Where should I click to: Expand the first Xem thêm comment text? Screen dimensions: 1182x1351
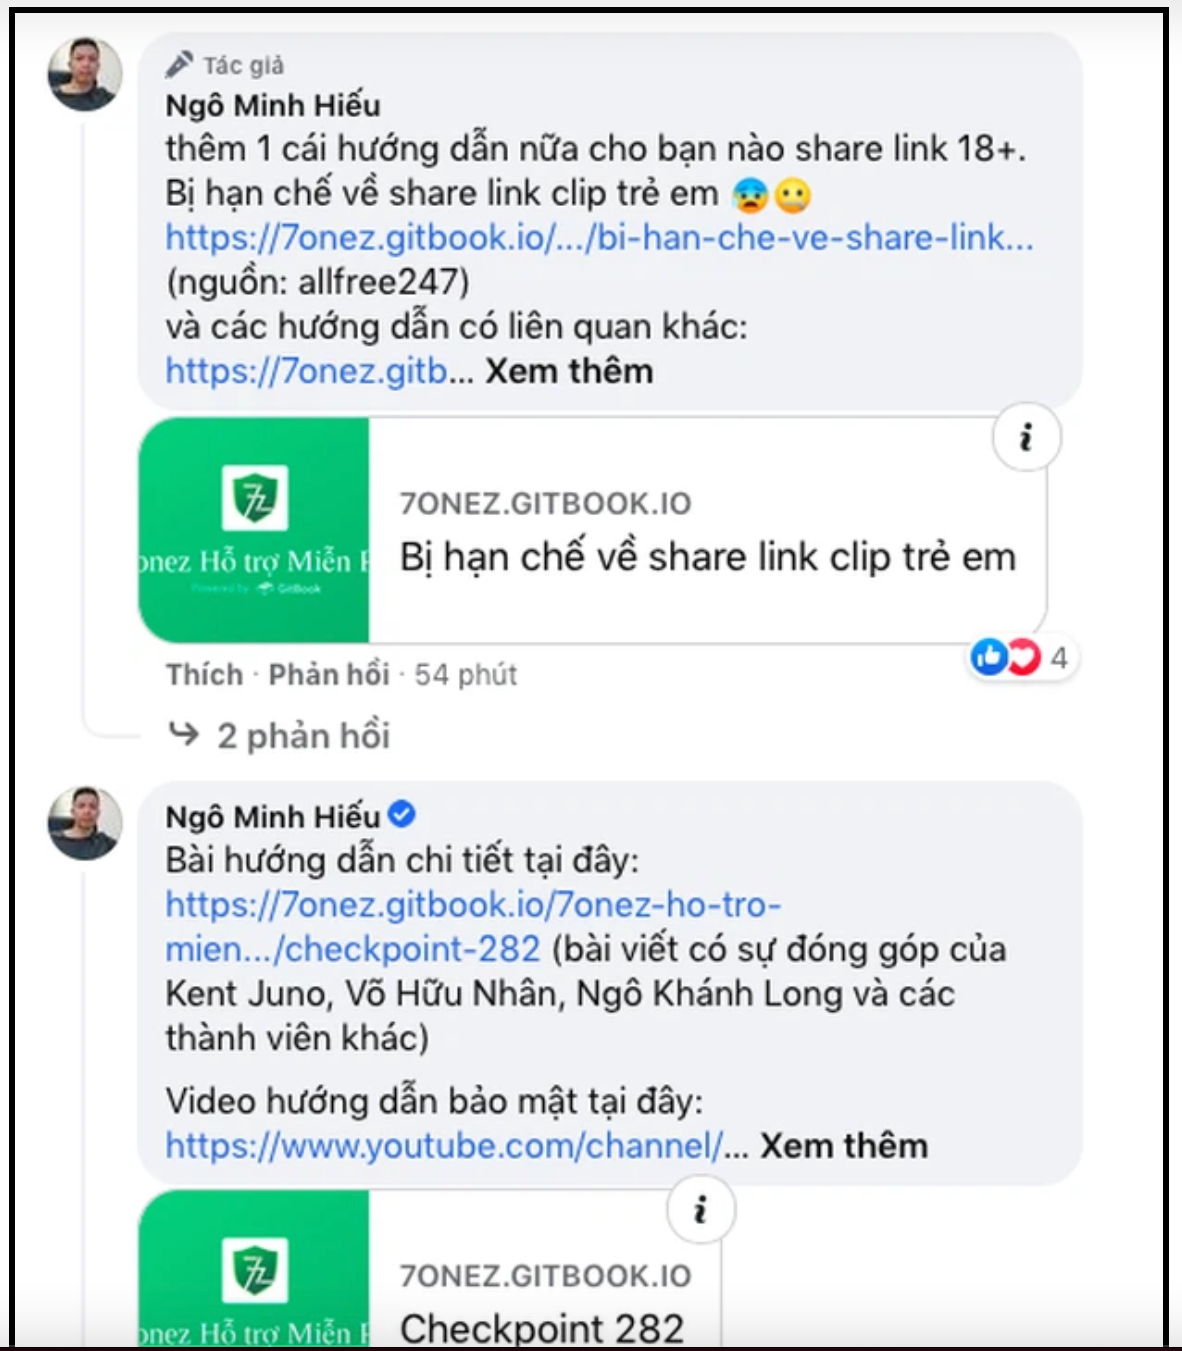[566, 370]
